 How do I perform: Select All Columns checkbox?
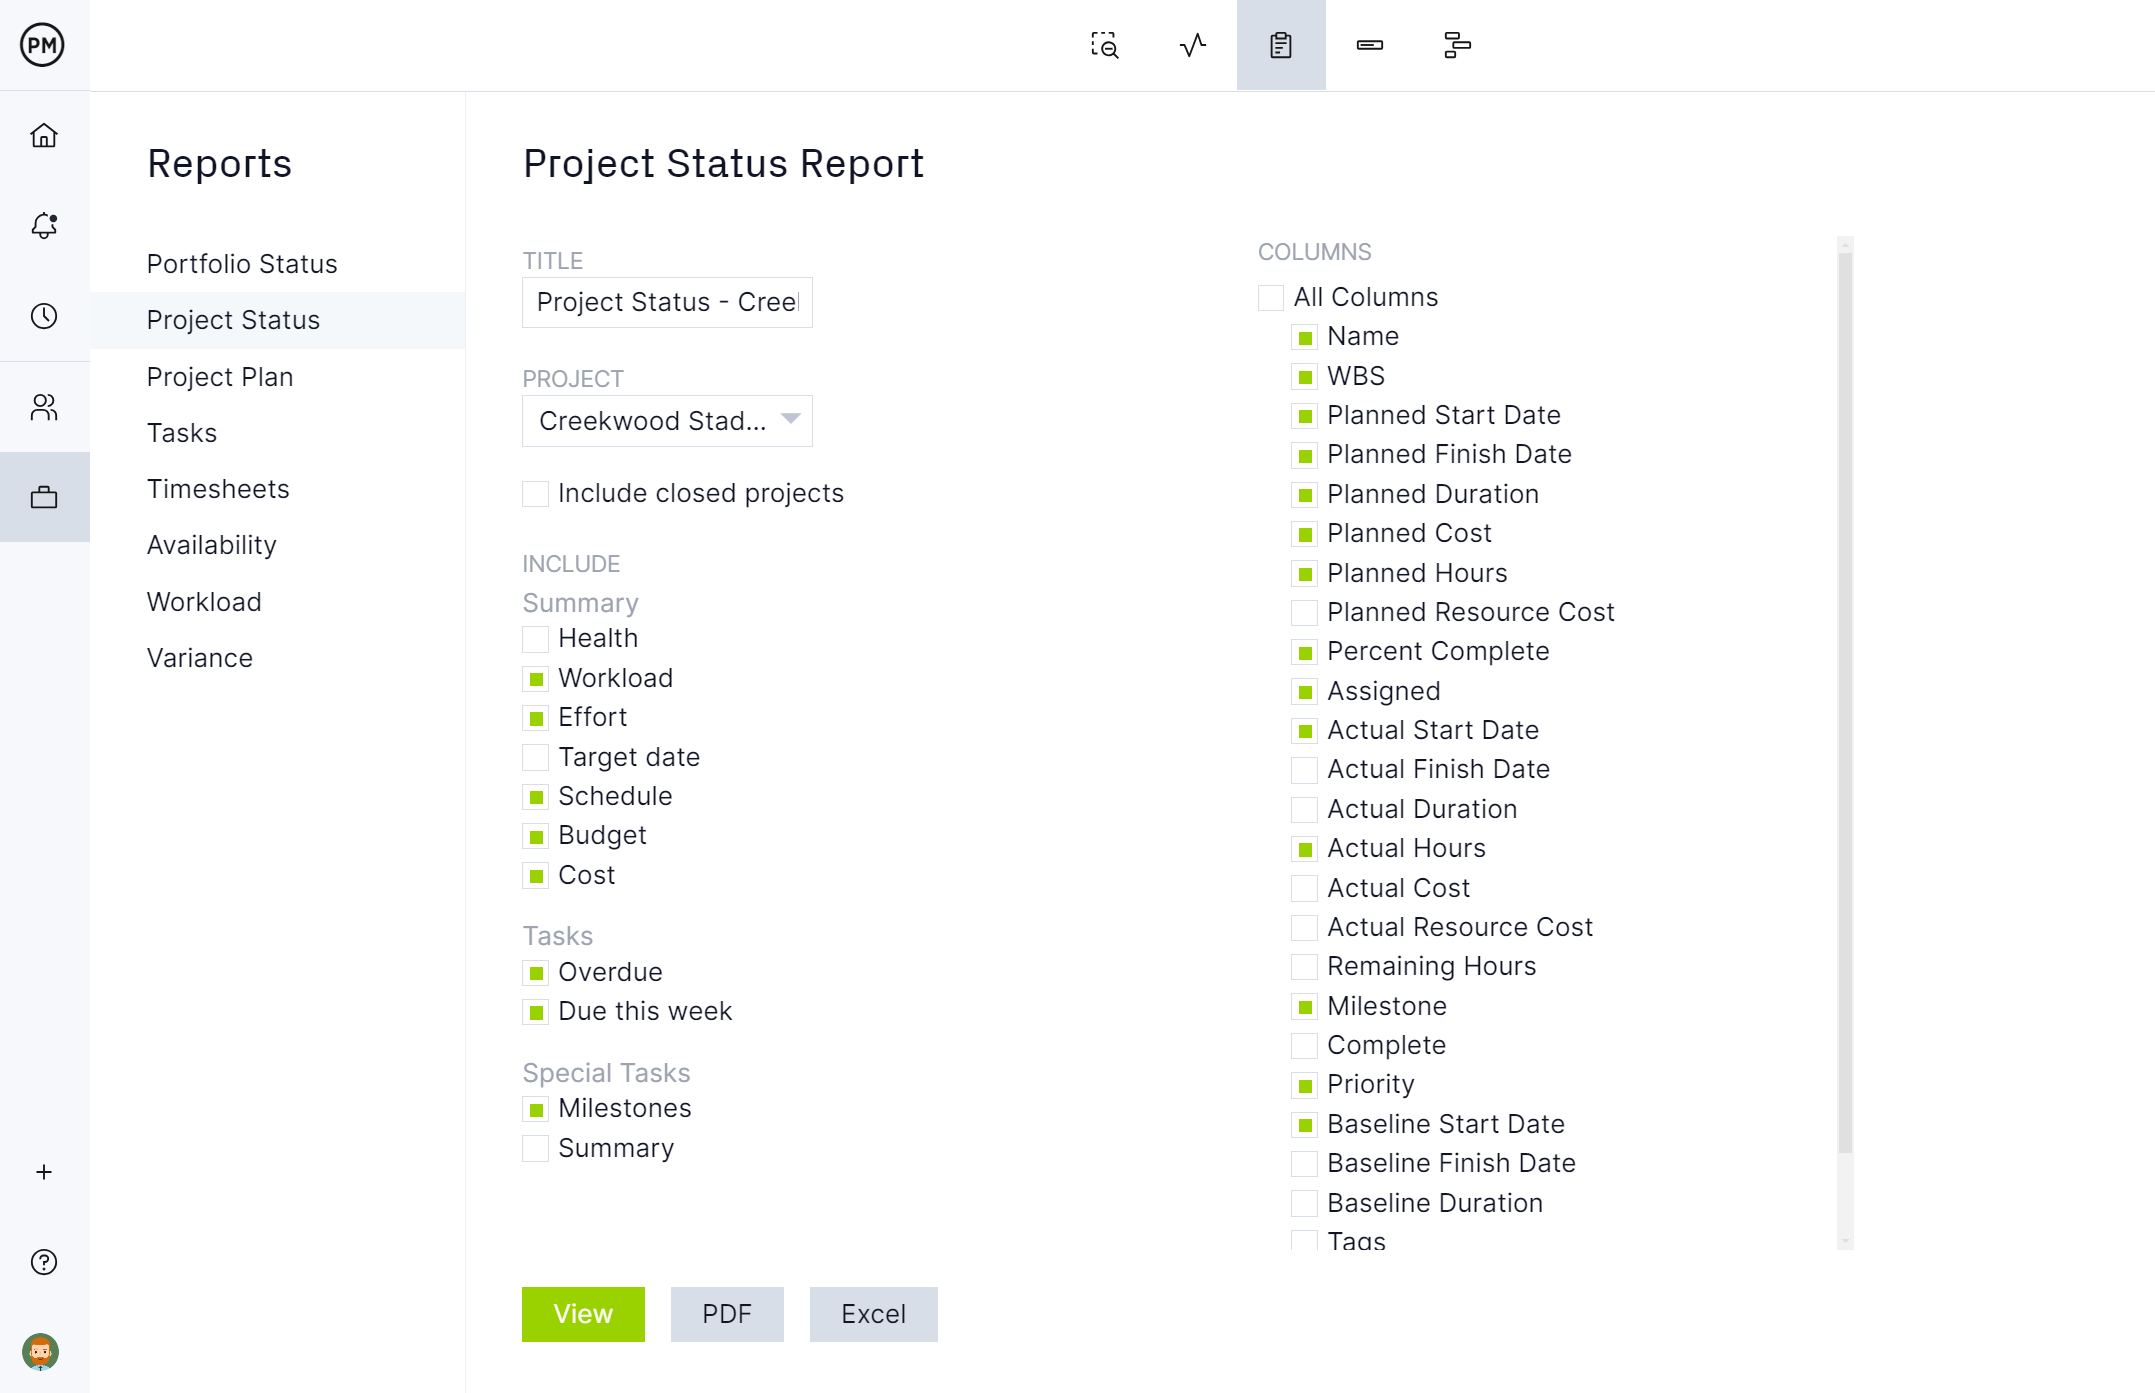click(1269, 297)
